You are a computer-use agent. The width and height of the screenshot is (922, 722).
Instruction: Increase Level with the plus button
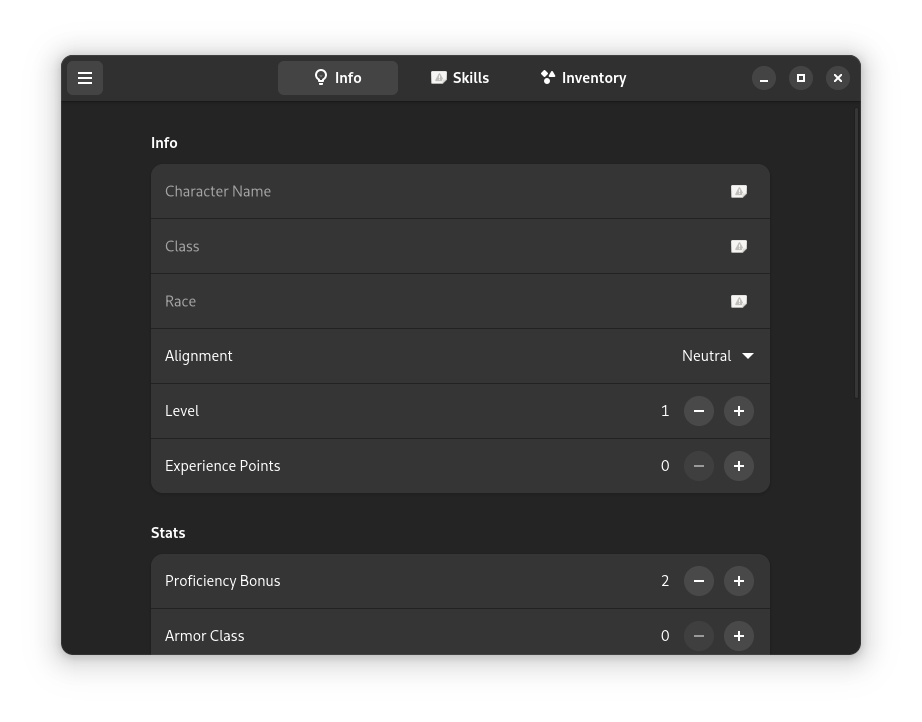pos(739,411)
